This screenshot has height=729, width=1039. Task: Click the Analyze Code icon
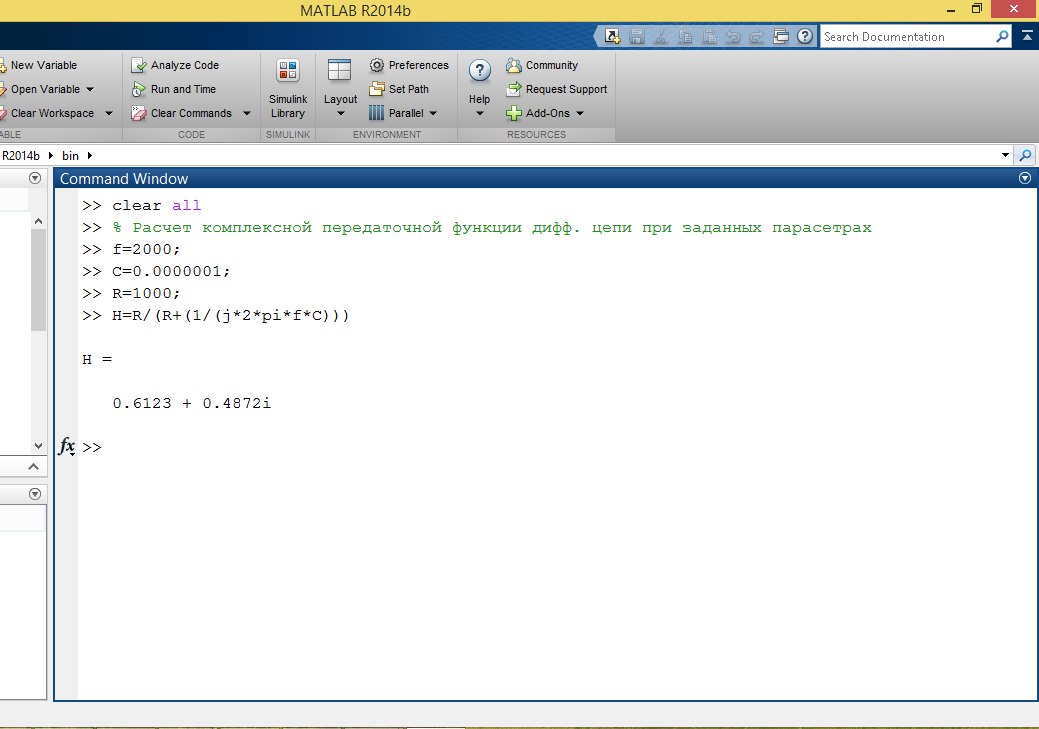point(138,65)
